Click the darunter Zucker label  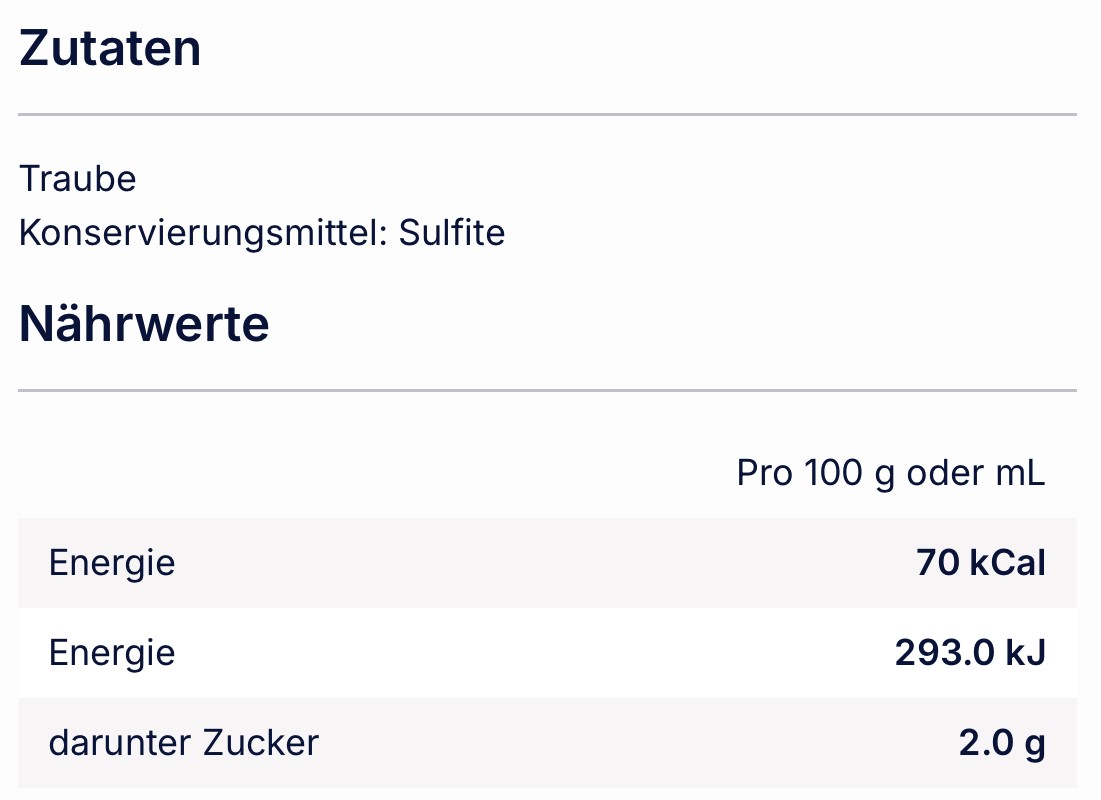(184, 743)
